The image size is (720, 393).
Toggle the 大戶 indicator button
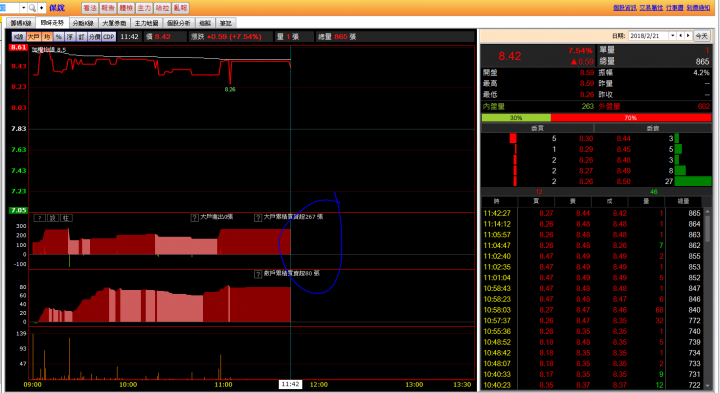(34, 37)
